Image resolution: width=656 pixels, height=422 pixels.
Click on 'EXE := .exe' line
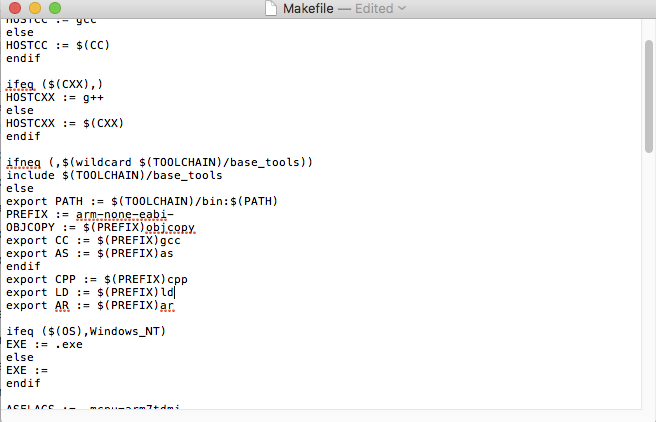pos(44,344)
